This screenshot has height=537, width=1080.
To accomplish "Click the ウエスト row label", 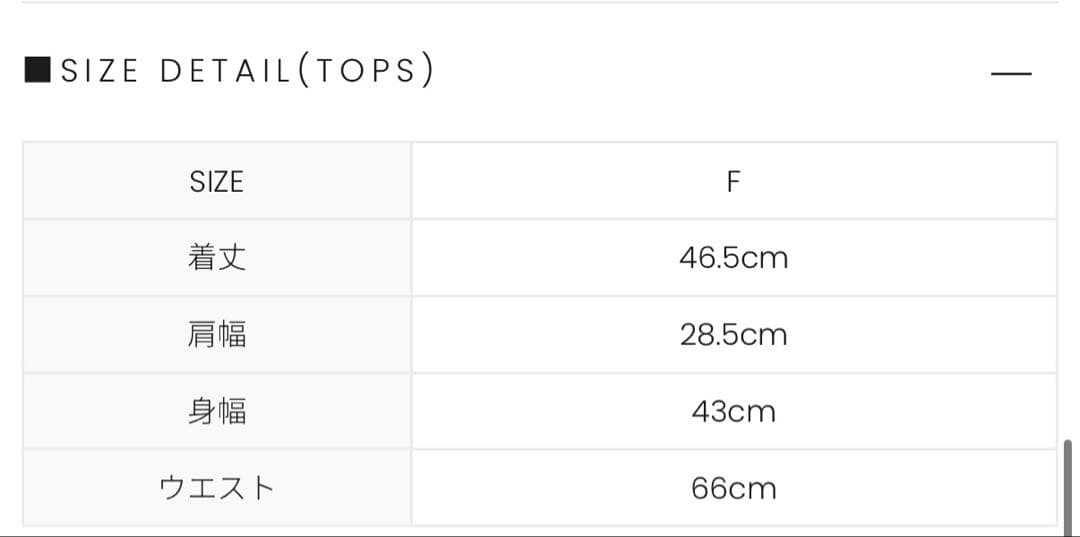I will click(217, 489).
